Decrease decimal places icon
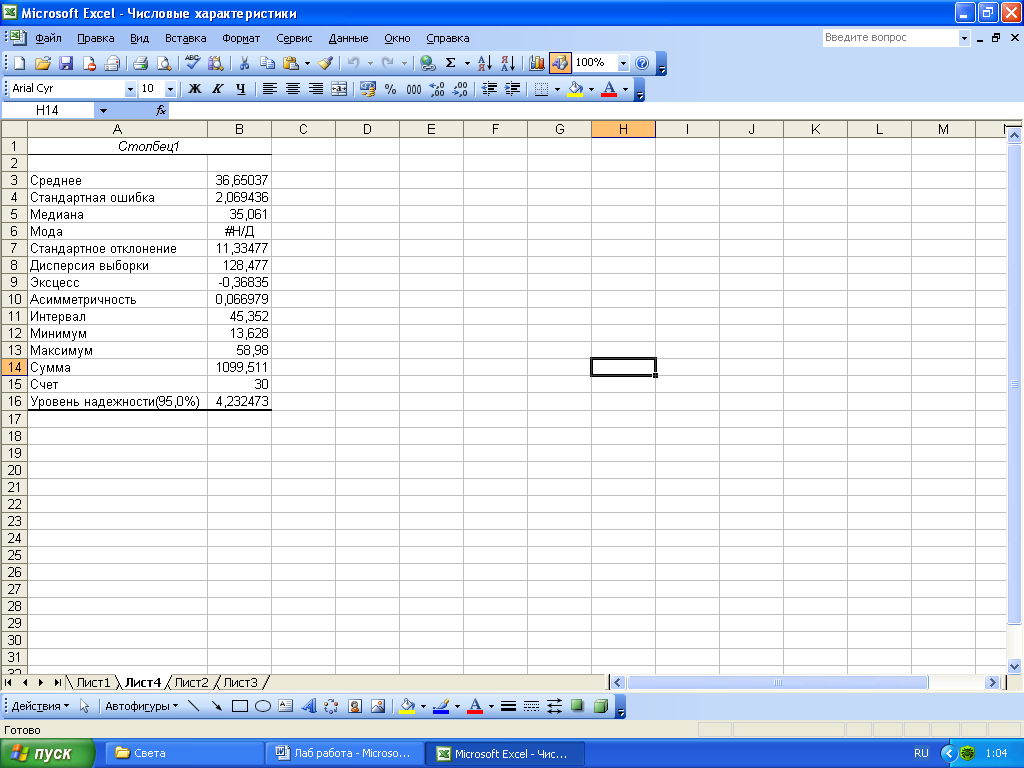1024x768 pixels. (460, 89)
